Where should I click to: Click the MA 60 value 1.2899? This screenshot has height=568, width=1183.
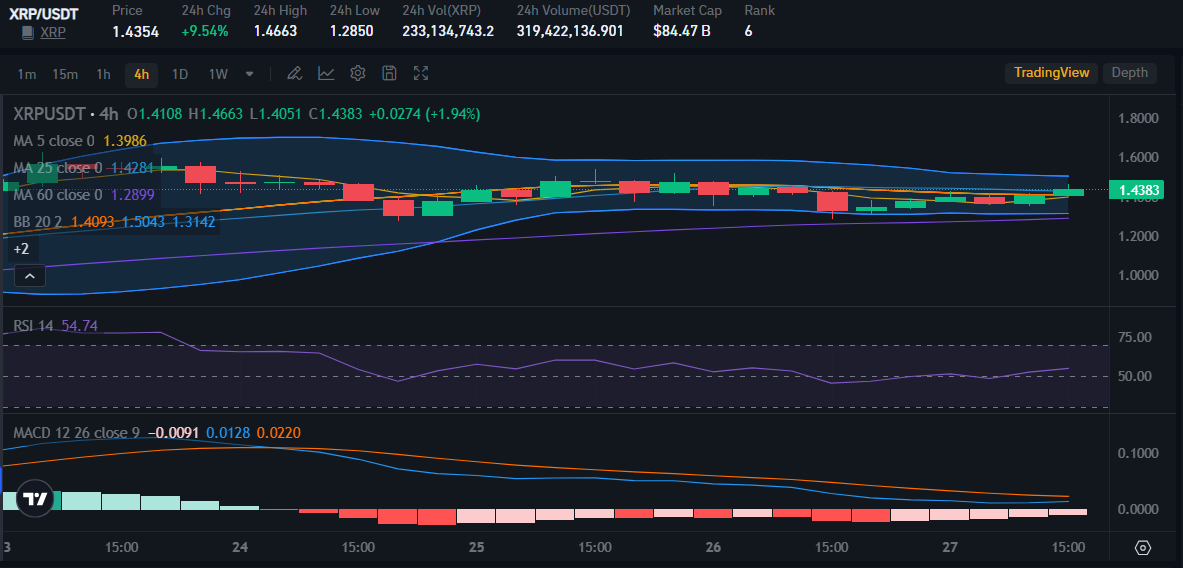[x=133, y=195]
